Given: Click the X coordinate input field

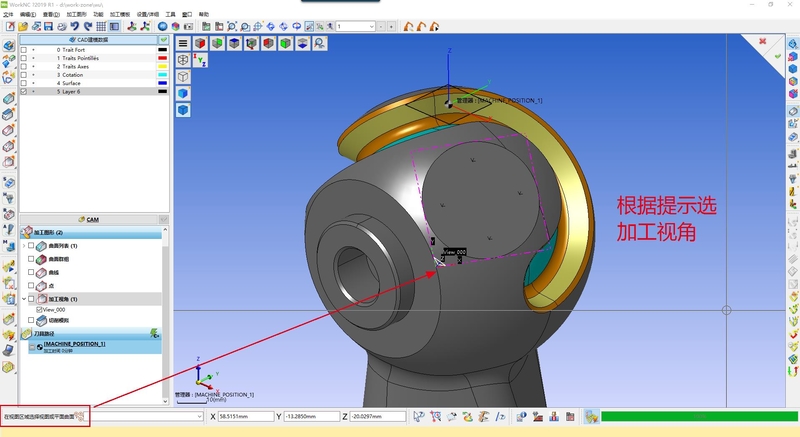Looking at the screenshot, I should (x=246, y=416).
